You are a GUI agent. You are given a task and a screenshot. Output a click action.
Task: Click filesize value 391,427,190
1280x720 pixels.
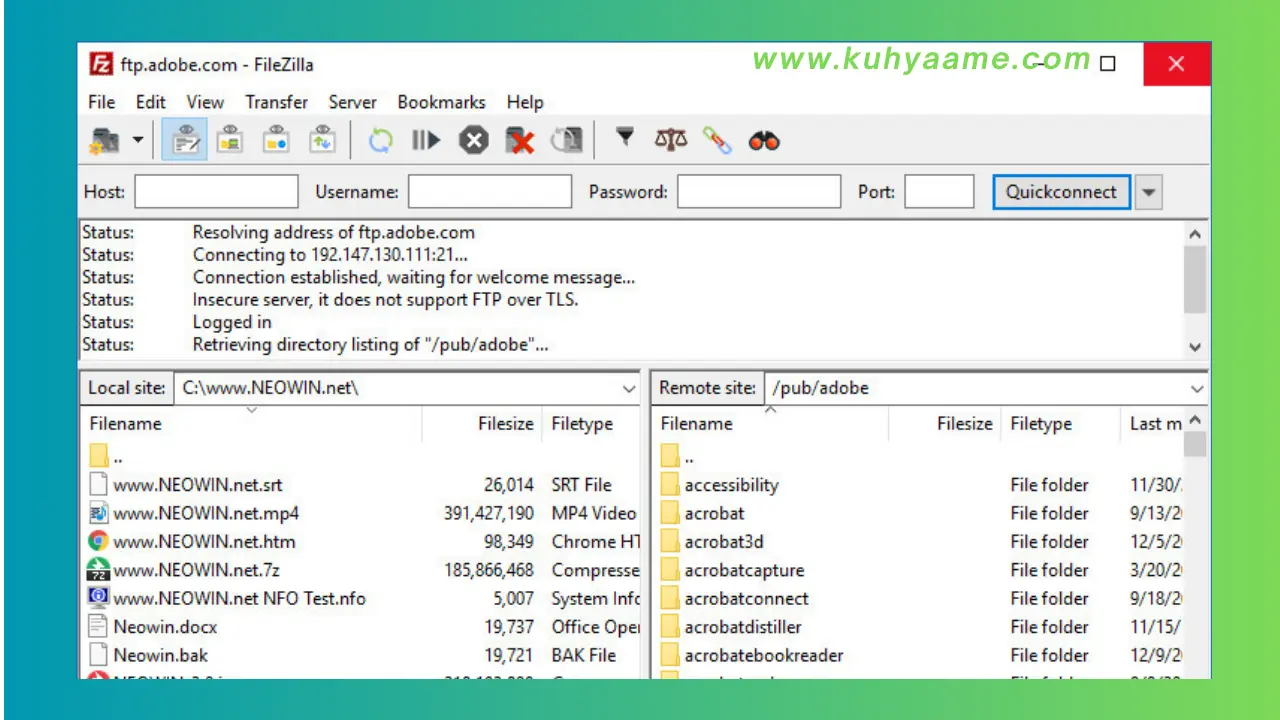tap(488, 513)
